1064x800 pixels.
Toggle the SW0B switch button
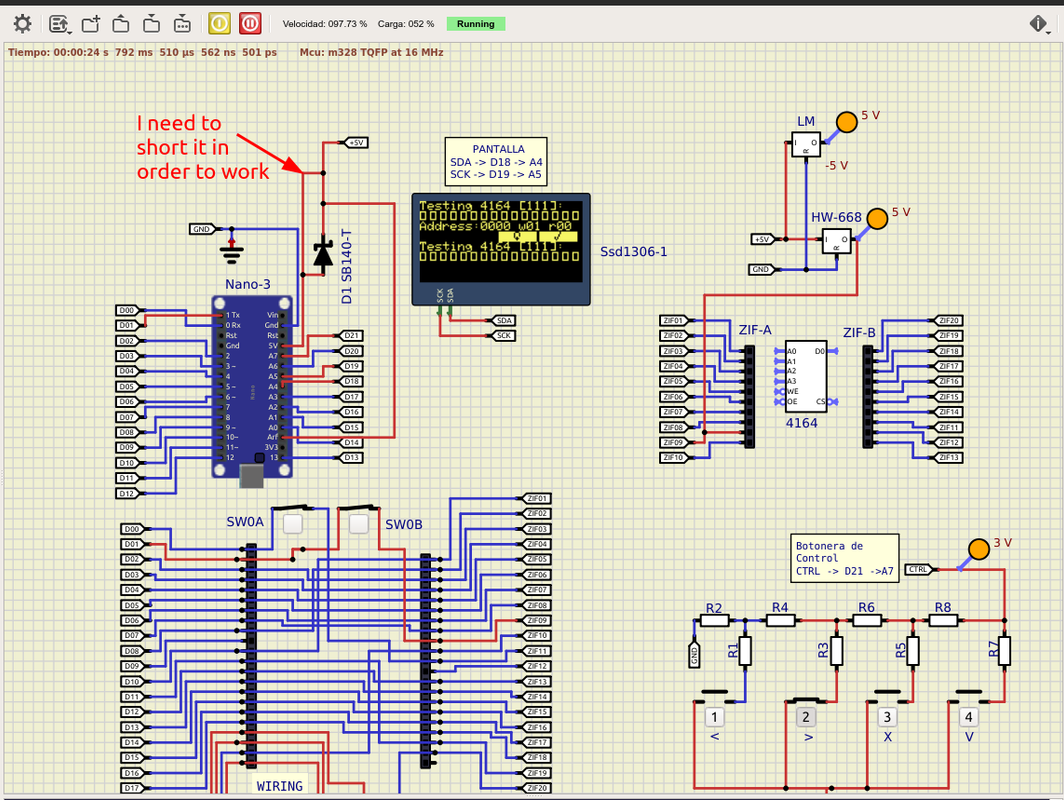point(358,524)
